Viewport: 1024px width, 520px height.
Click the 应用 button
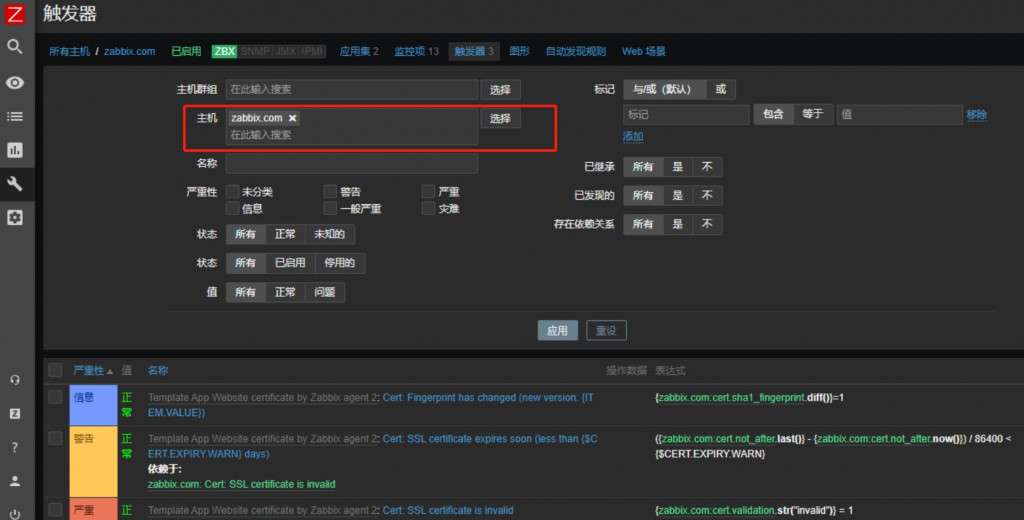557,331
